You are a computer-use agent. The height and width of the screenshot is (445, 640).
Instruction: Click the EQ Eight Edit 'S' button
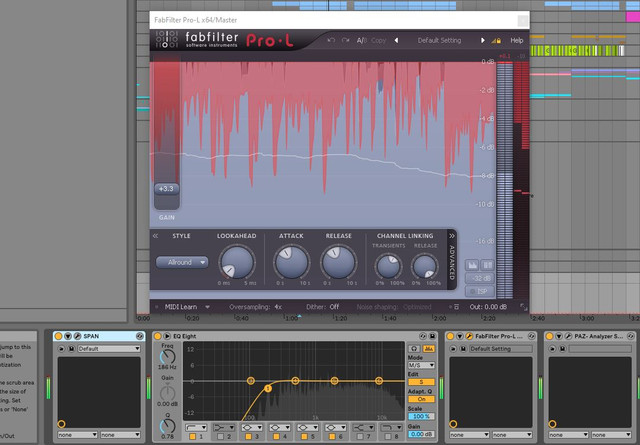421,382
